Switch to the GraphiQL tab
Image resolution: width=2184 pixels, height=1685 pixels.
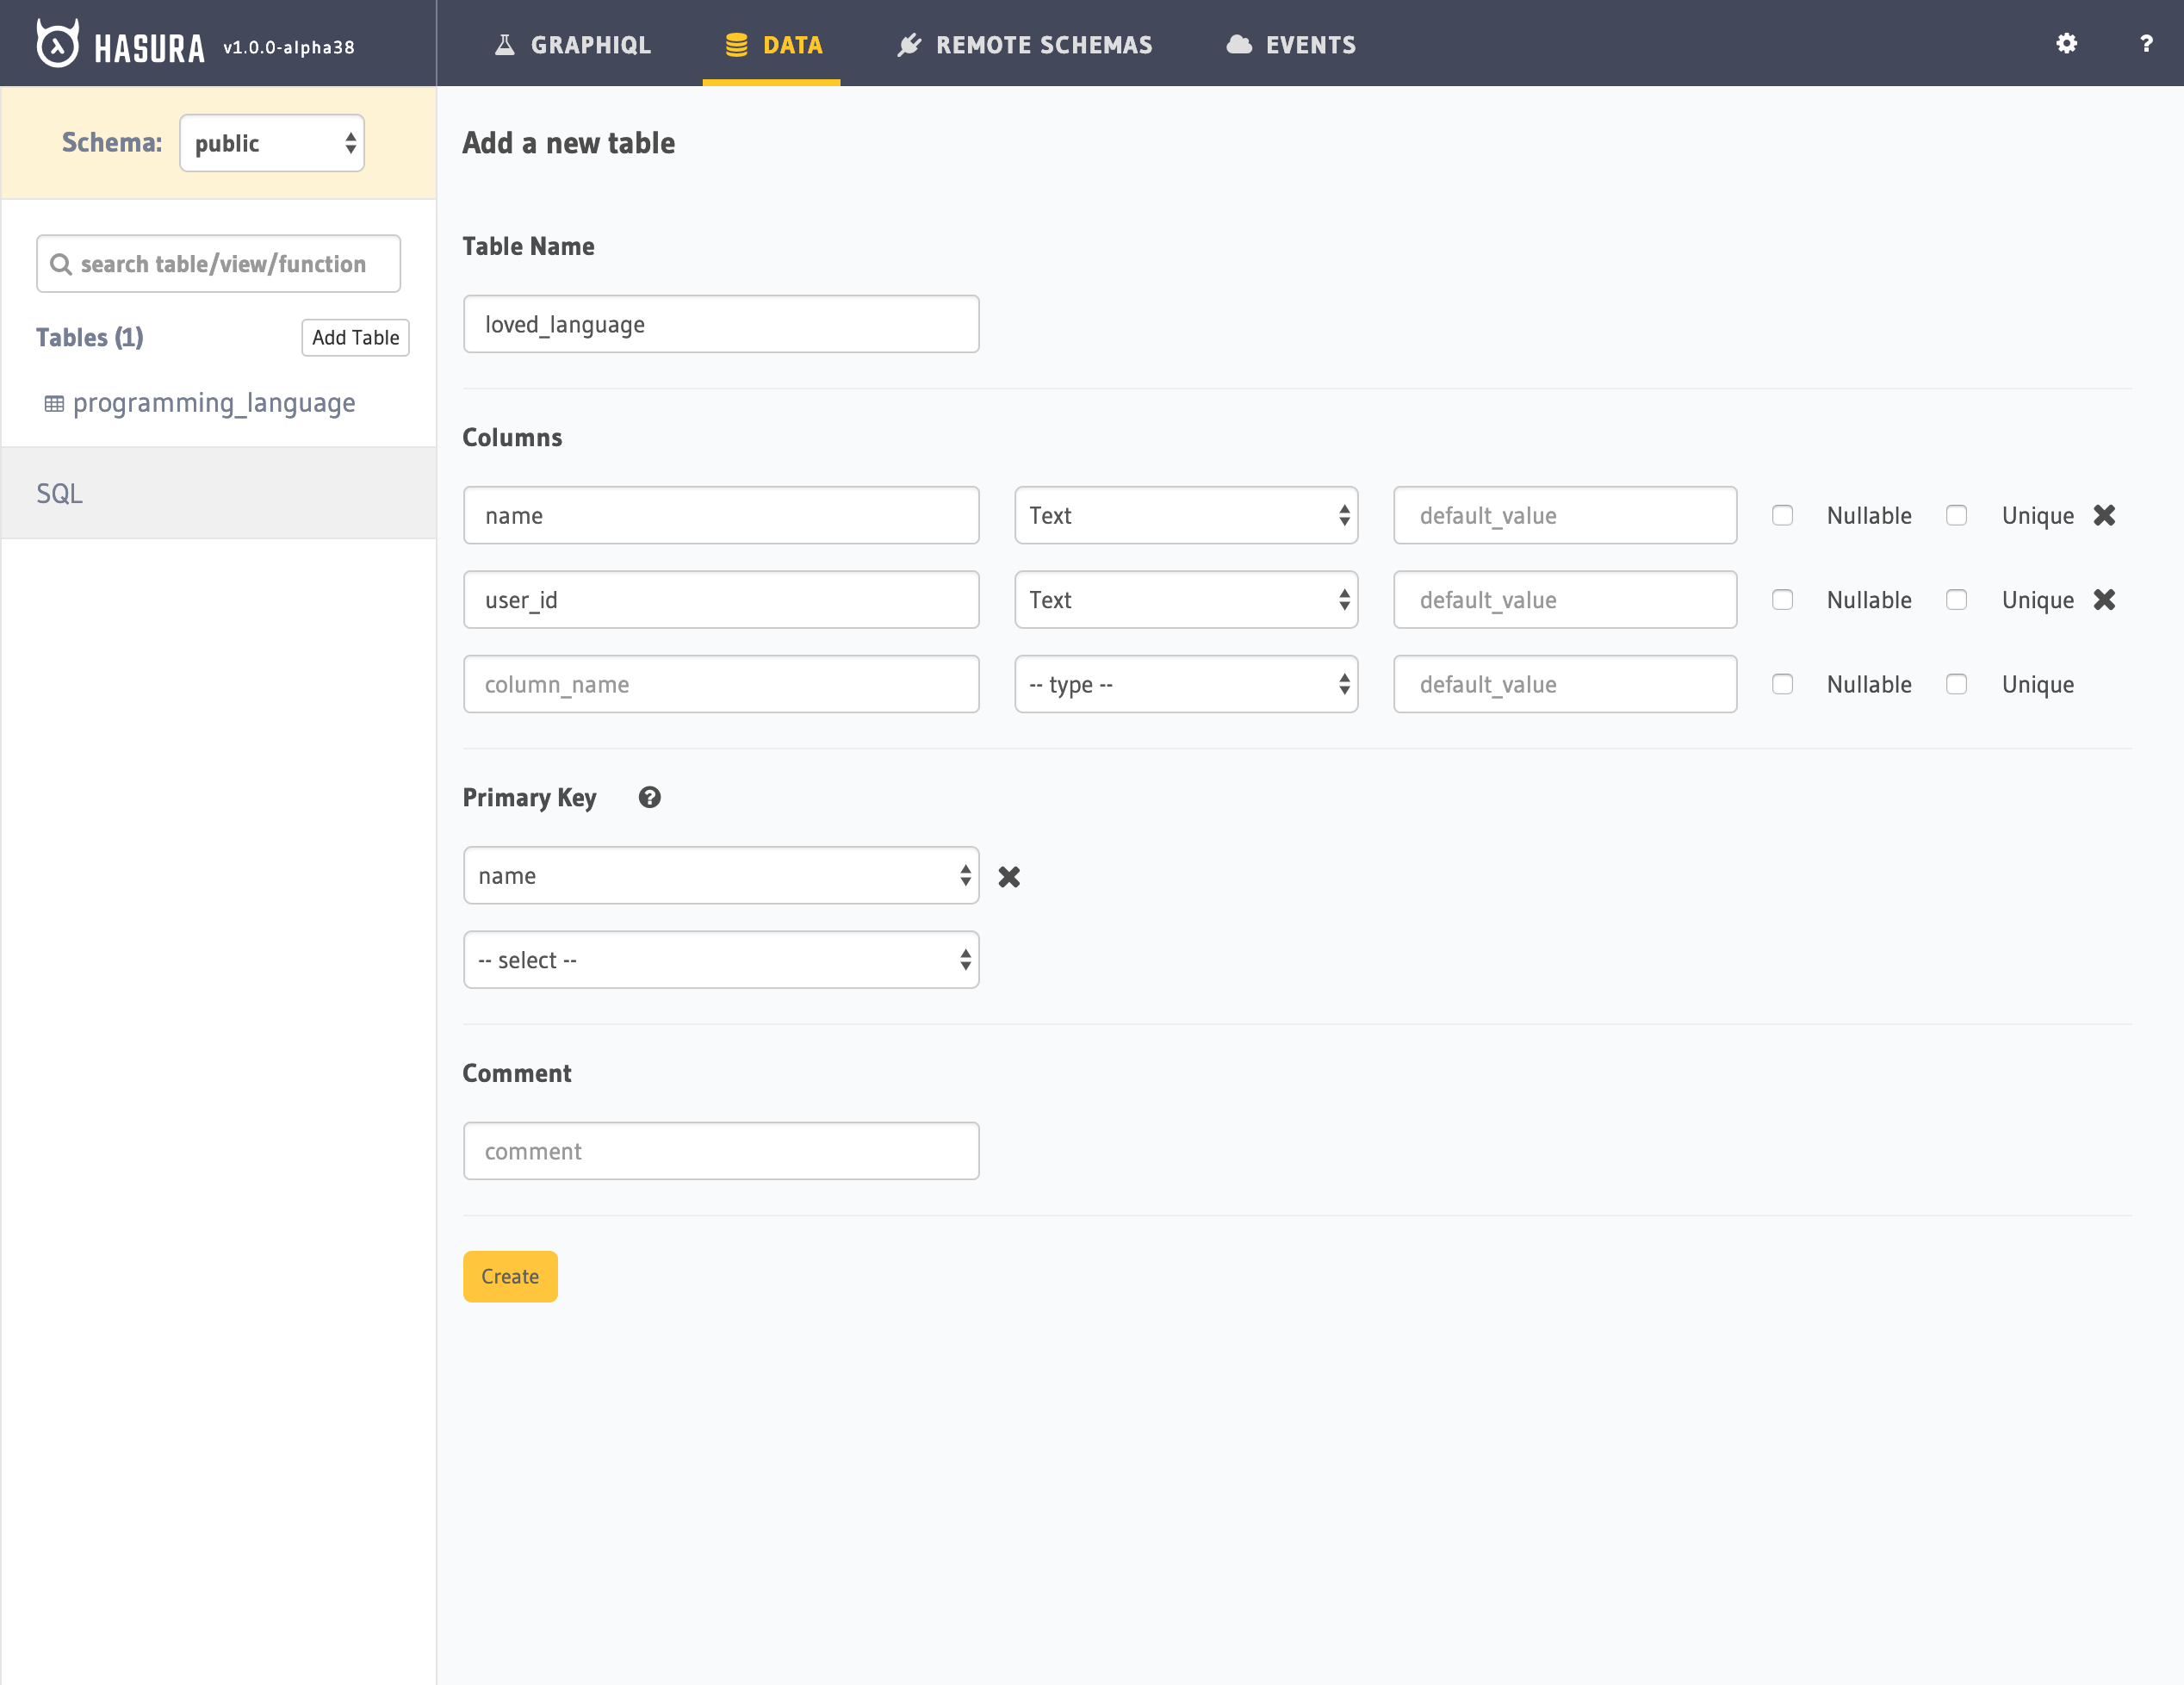pos(573,45)
